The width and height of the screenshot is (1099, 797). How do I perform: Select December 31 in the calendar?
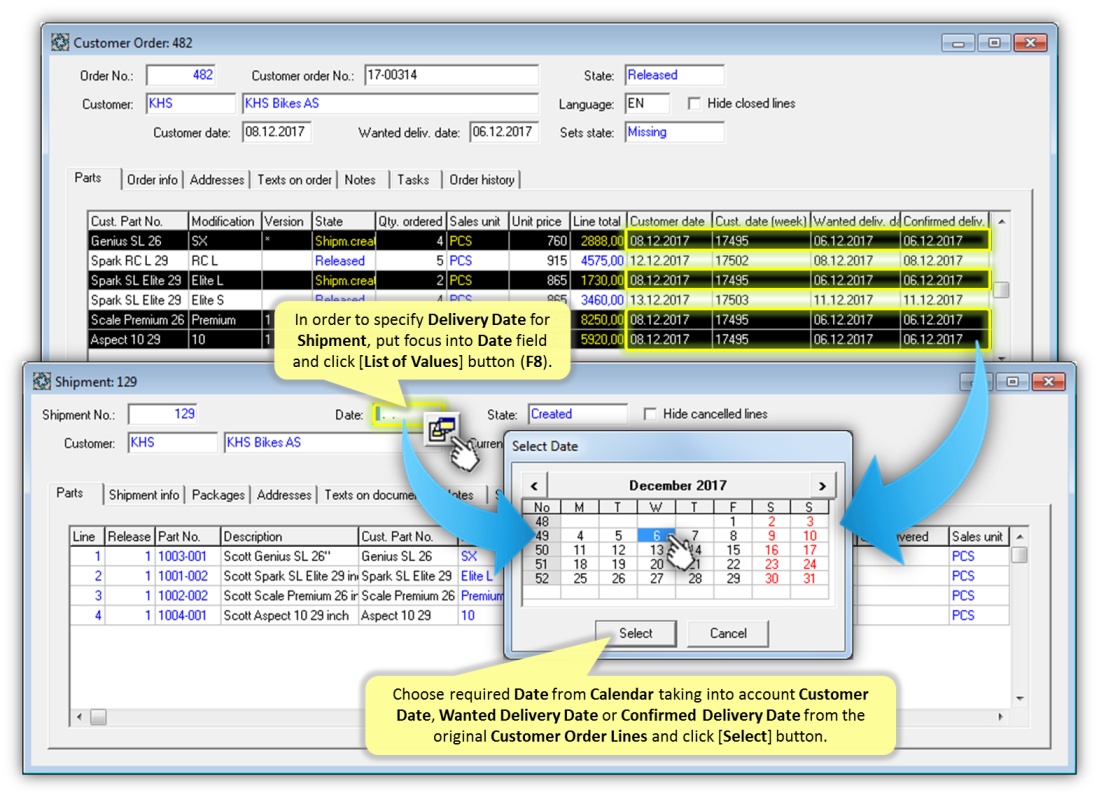tap(810, 579)
